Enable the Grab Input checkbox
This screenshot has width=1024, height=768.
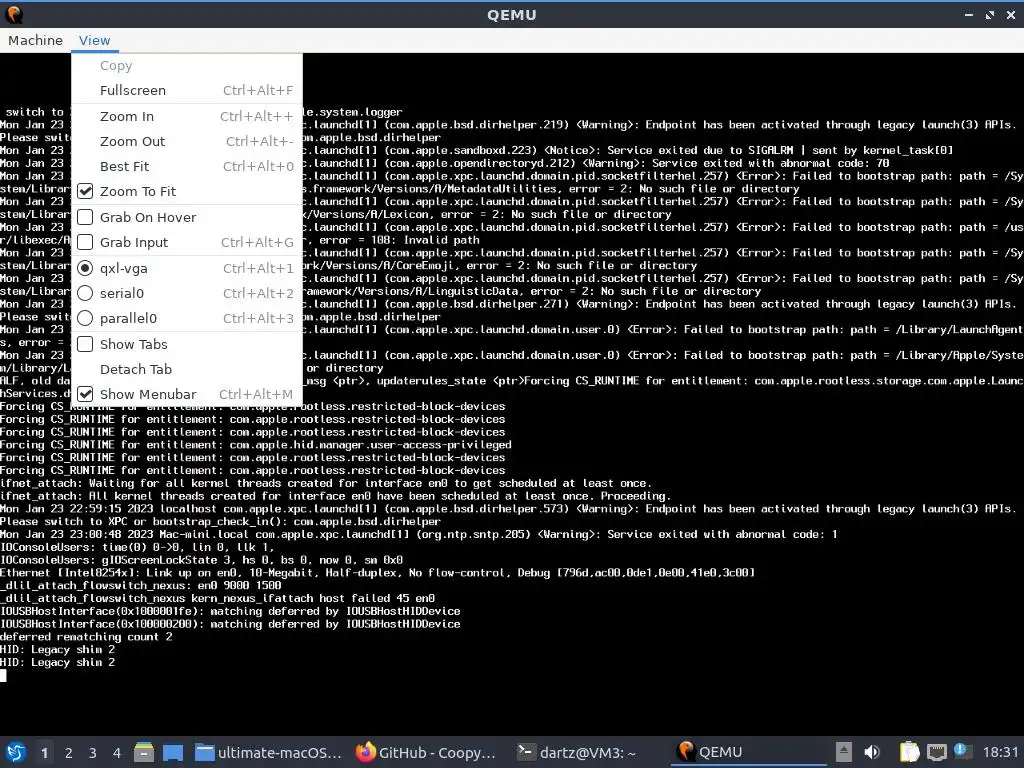pyautogui.click(x=85, y=242)
